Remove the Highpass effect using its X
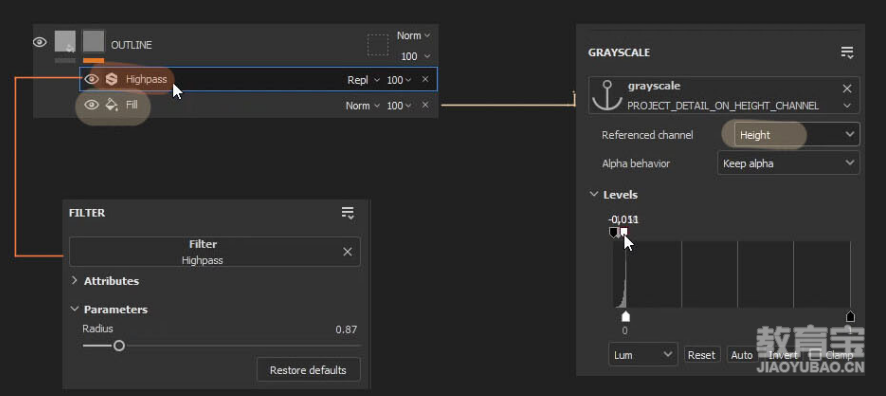This screenshot has height=396, width=886. click(x=425, y=80)
